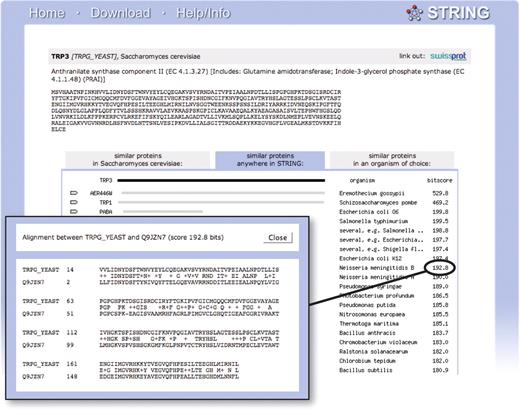Click the bitscore column header

pos(439,180)
